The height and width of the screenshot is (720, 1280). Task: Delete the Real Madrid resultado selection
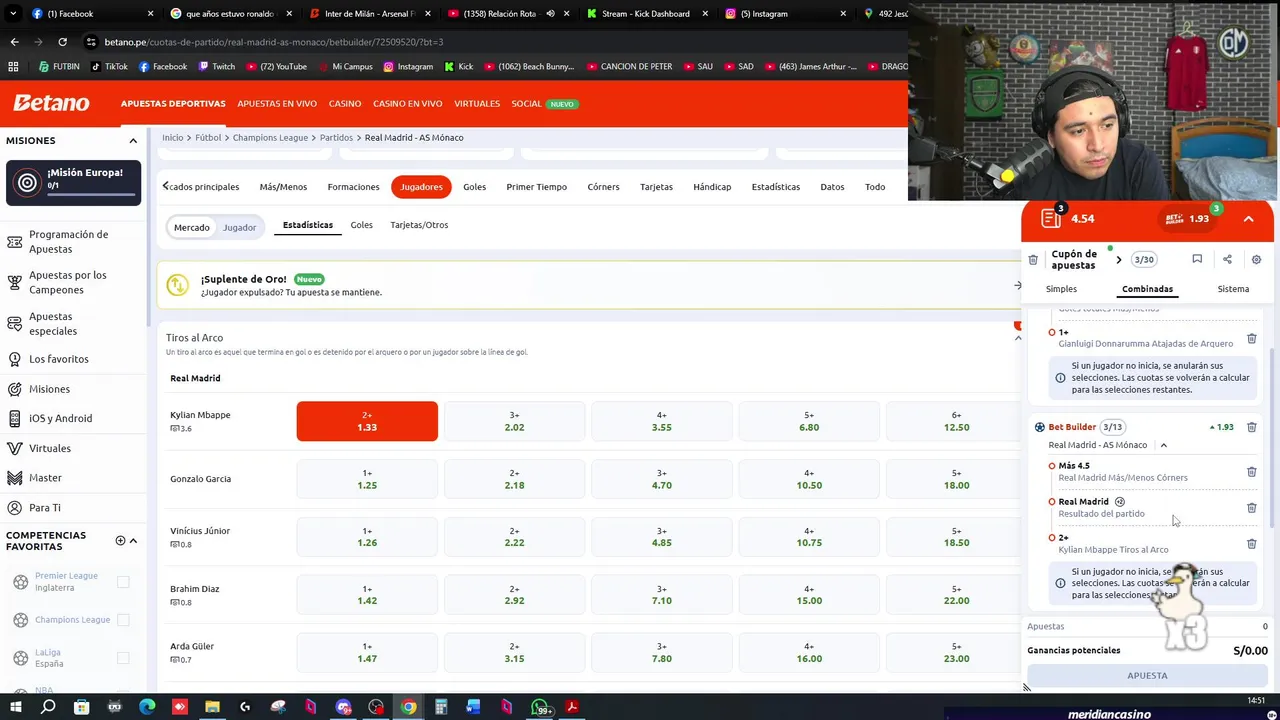click(1251, 508)
